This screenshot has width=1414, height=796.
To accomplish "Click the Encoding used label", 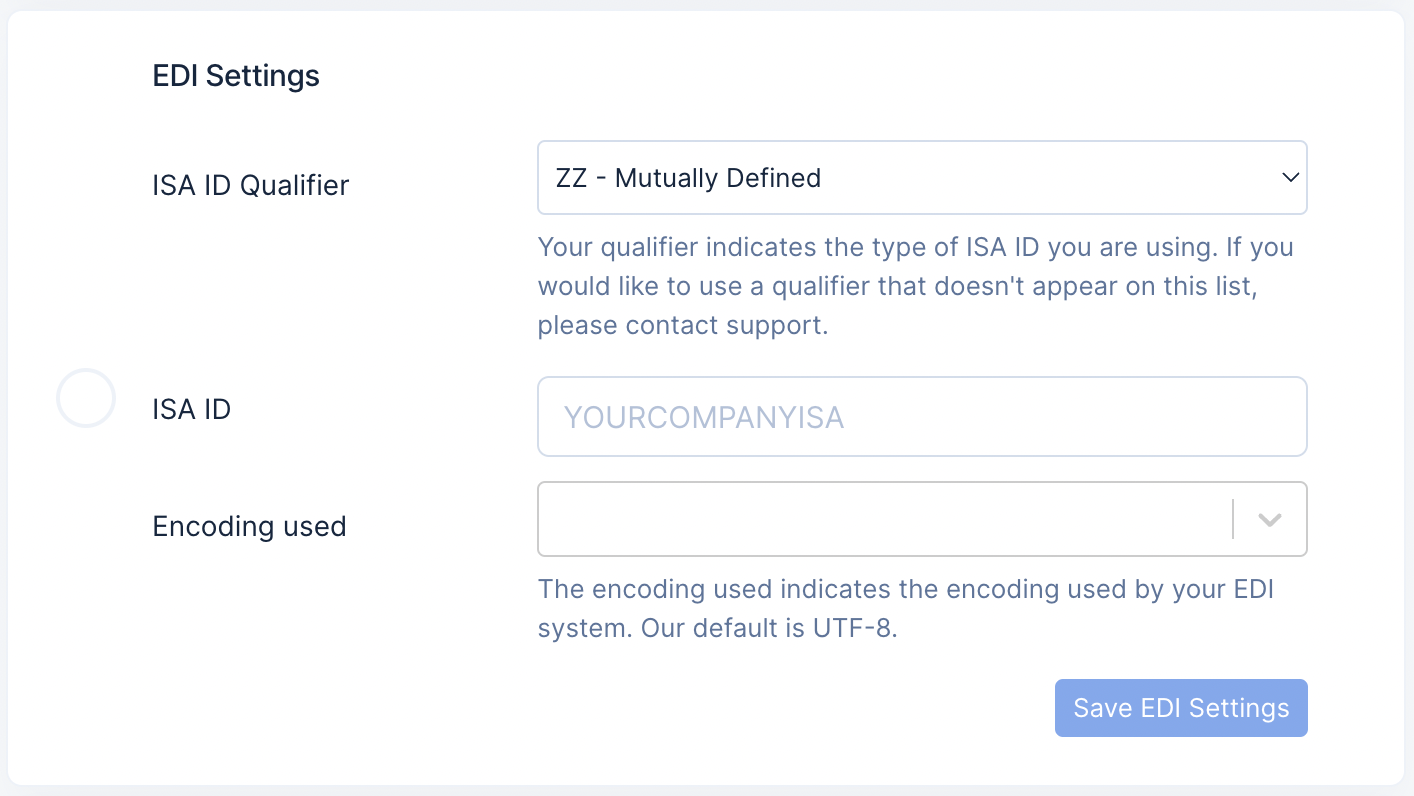I will coord(249,527).
